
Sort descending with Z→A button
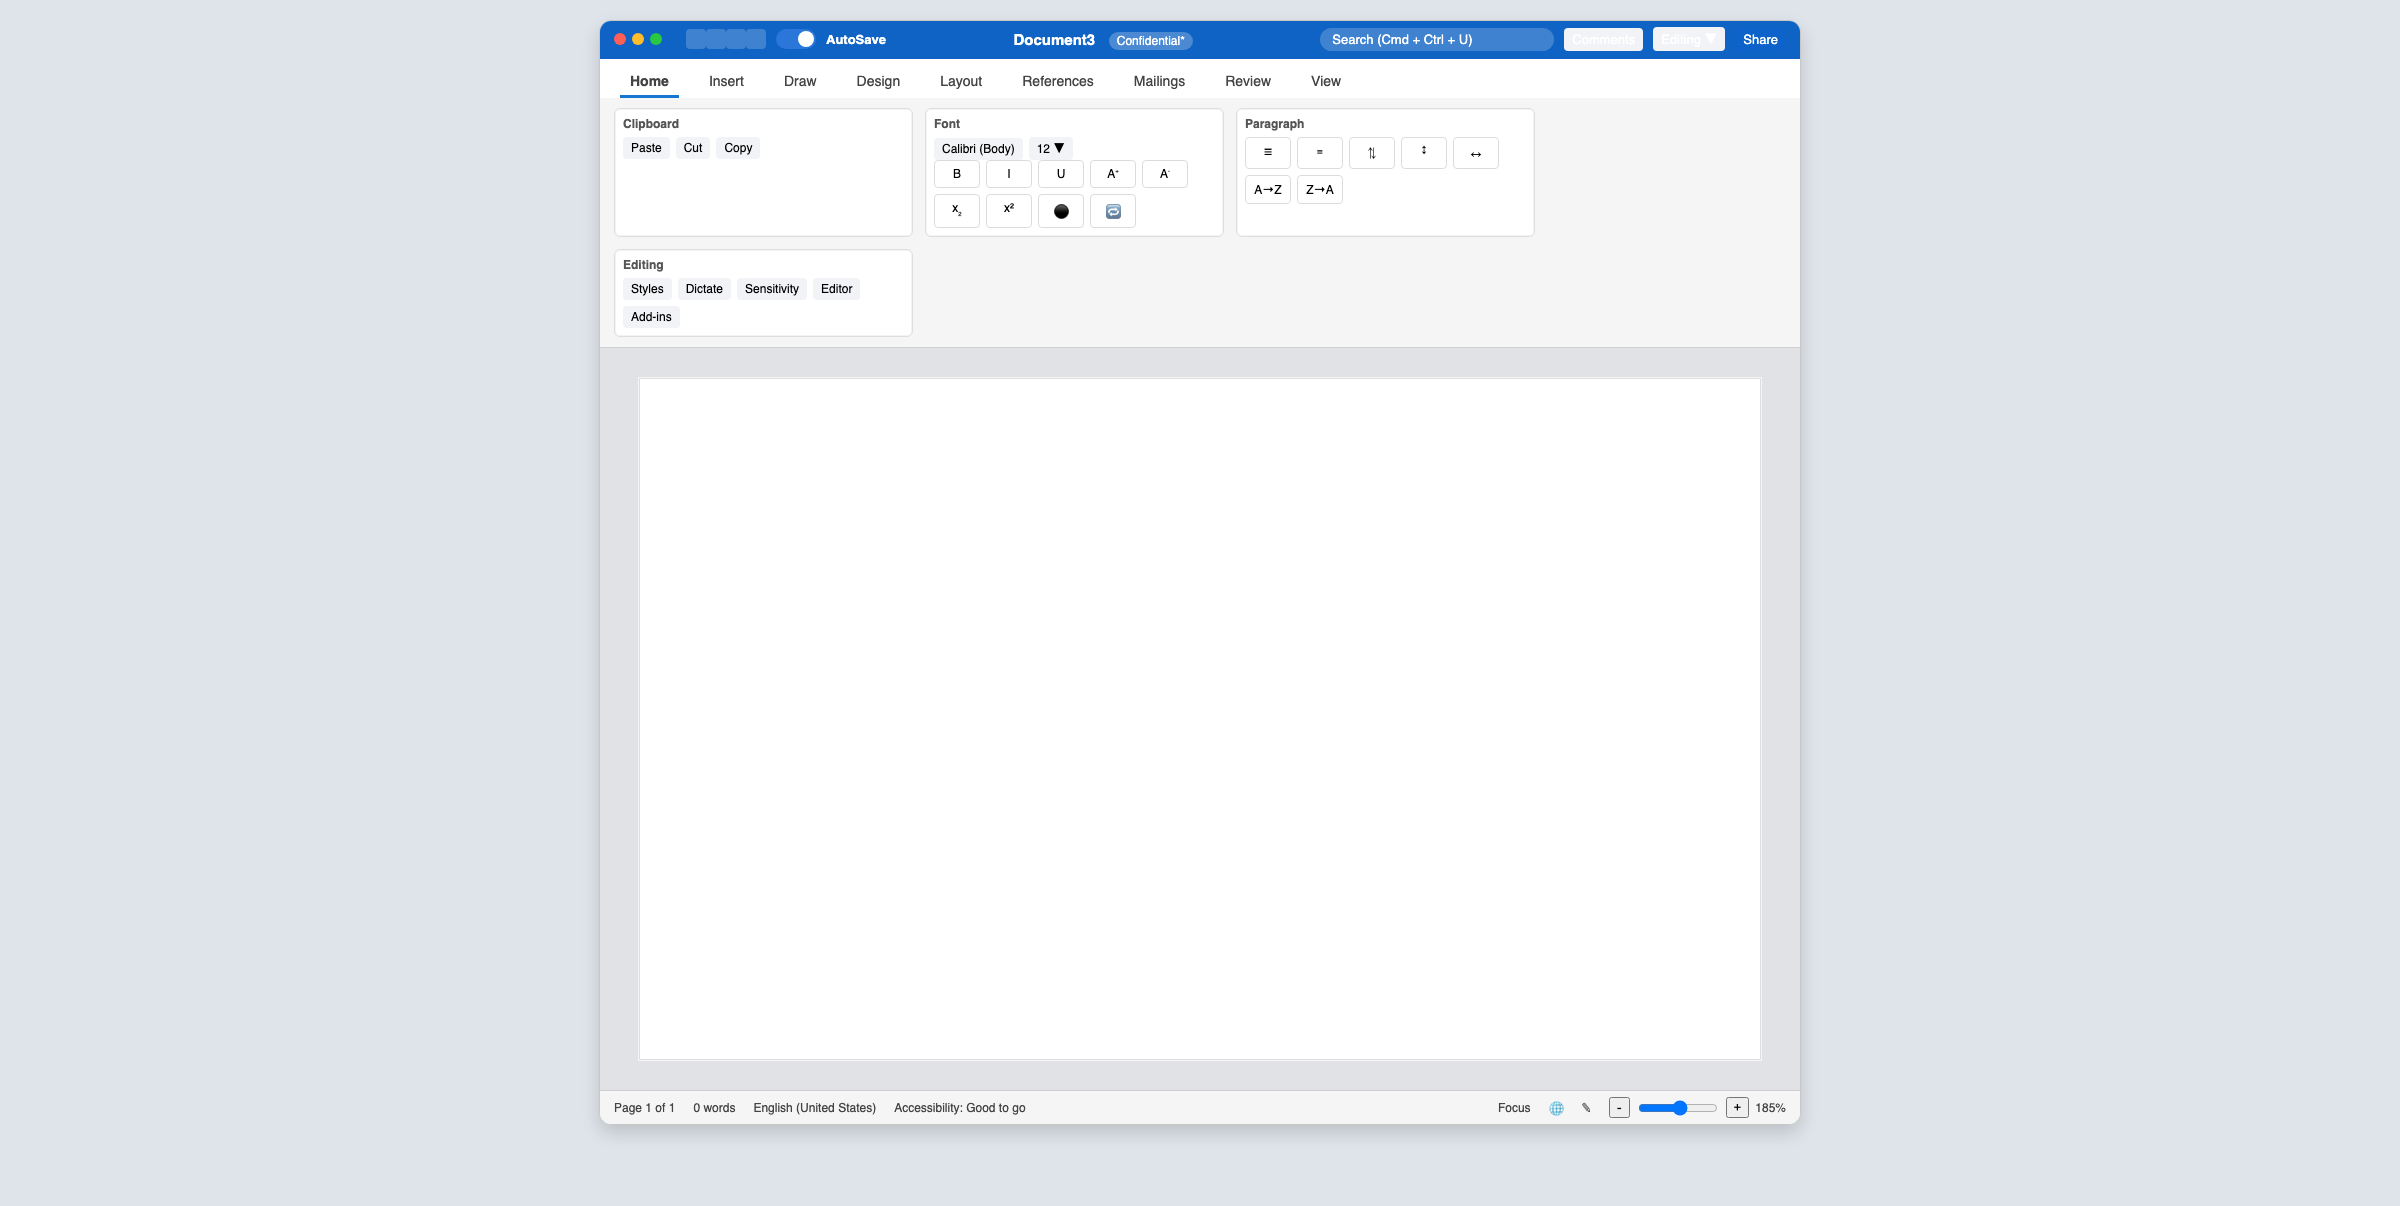[x=1319, y=190]
